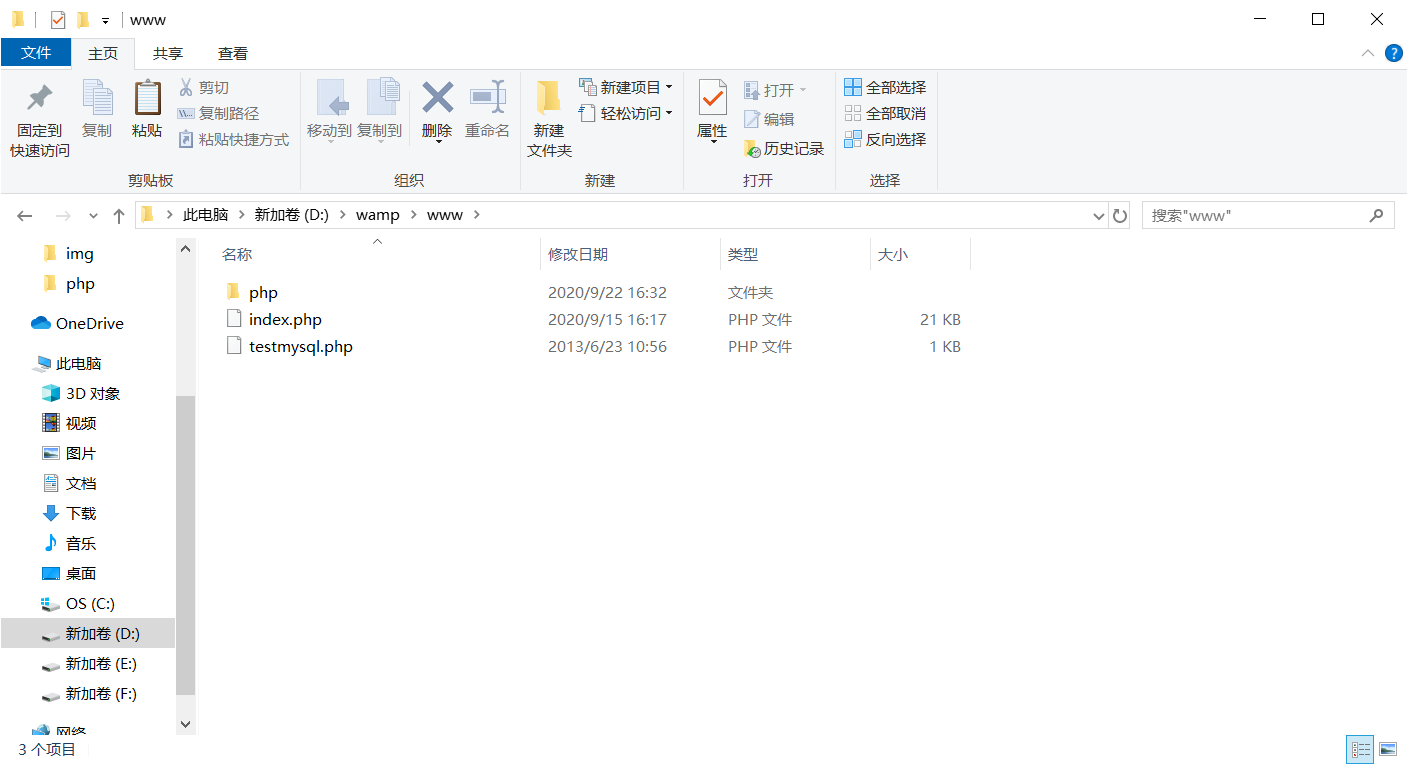
Task: Select OneDrive in navigation pane
Action: tap(89, 324)
